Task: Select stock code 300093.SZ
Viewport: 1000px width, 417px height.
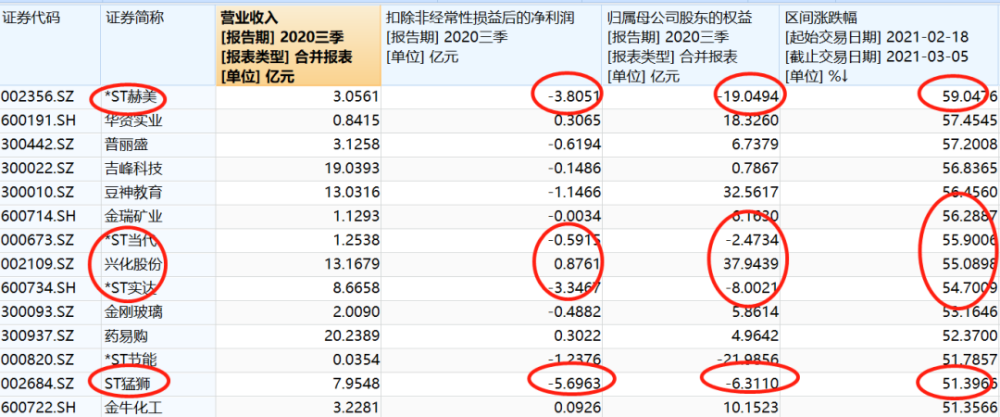Action: [38, 312]
